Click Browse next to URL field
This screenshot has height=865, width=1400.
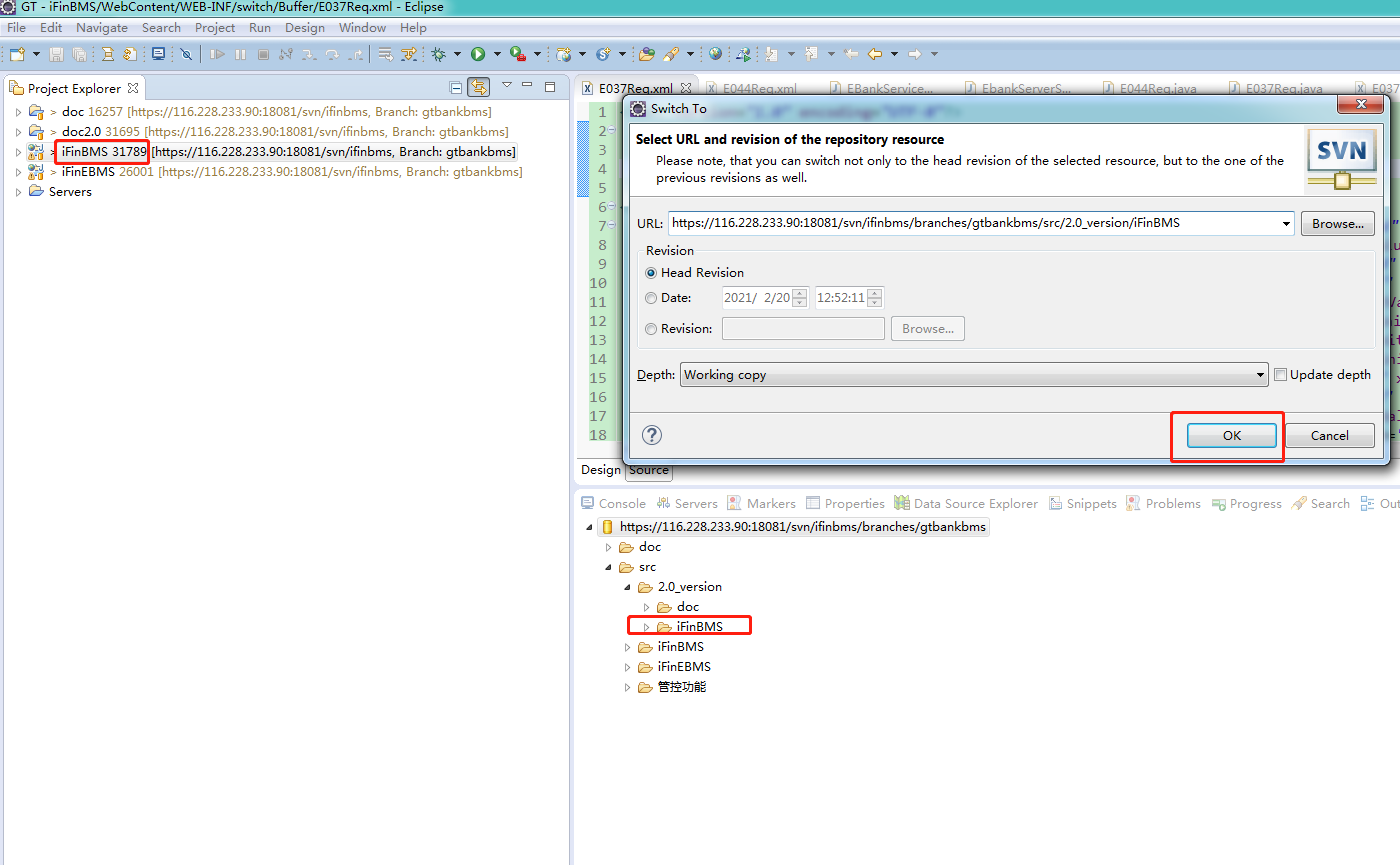click(1337, 224)
